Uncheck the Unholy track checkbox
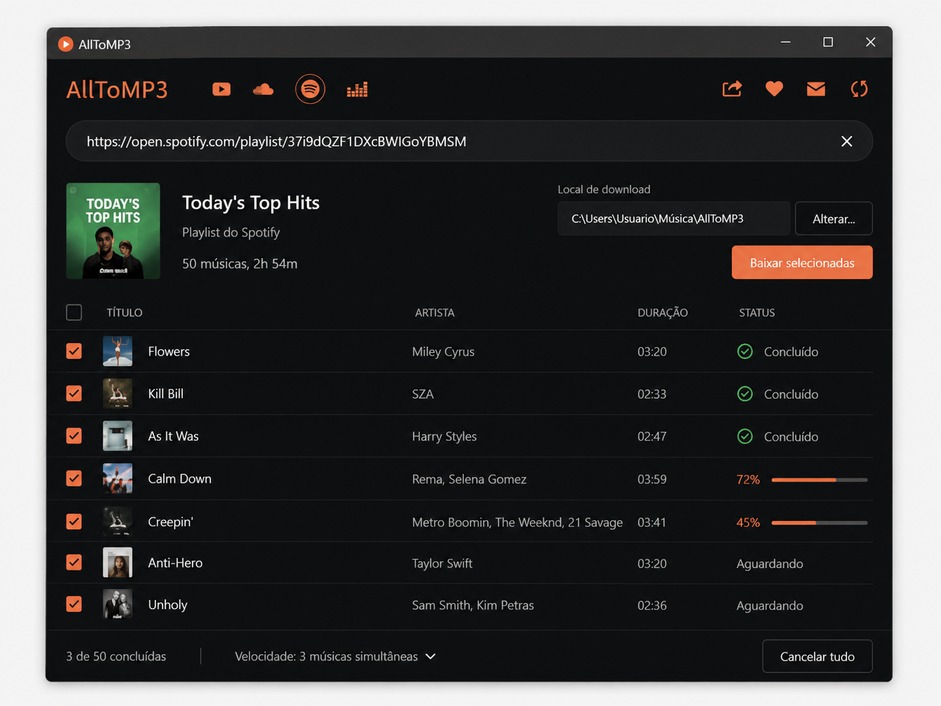Viewport: 941px width, 706px height. coord(74,604)
